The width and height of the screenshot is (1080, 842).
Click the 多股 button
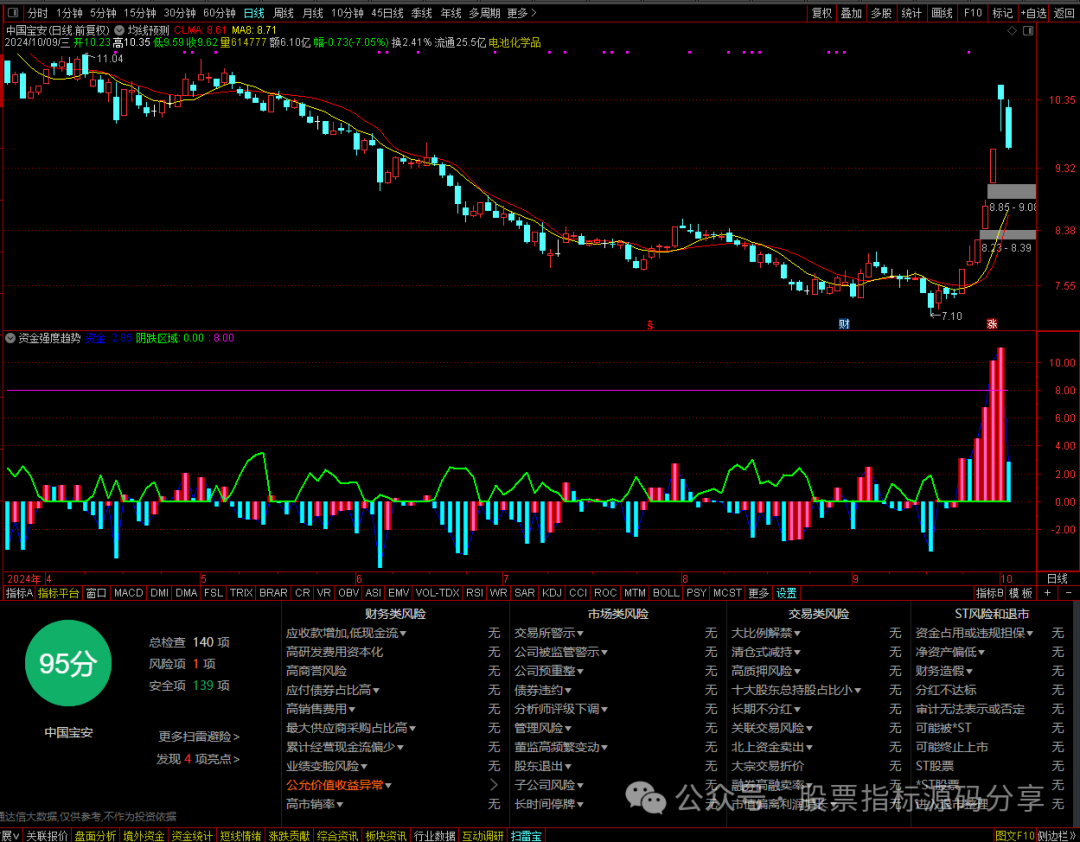[881, 13]
